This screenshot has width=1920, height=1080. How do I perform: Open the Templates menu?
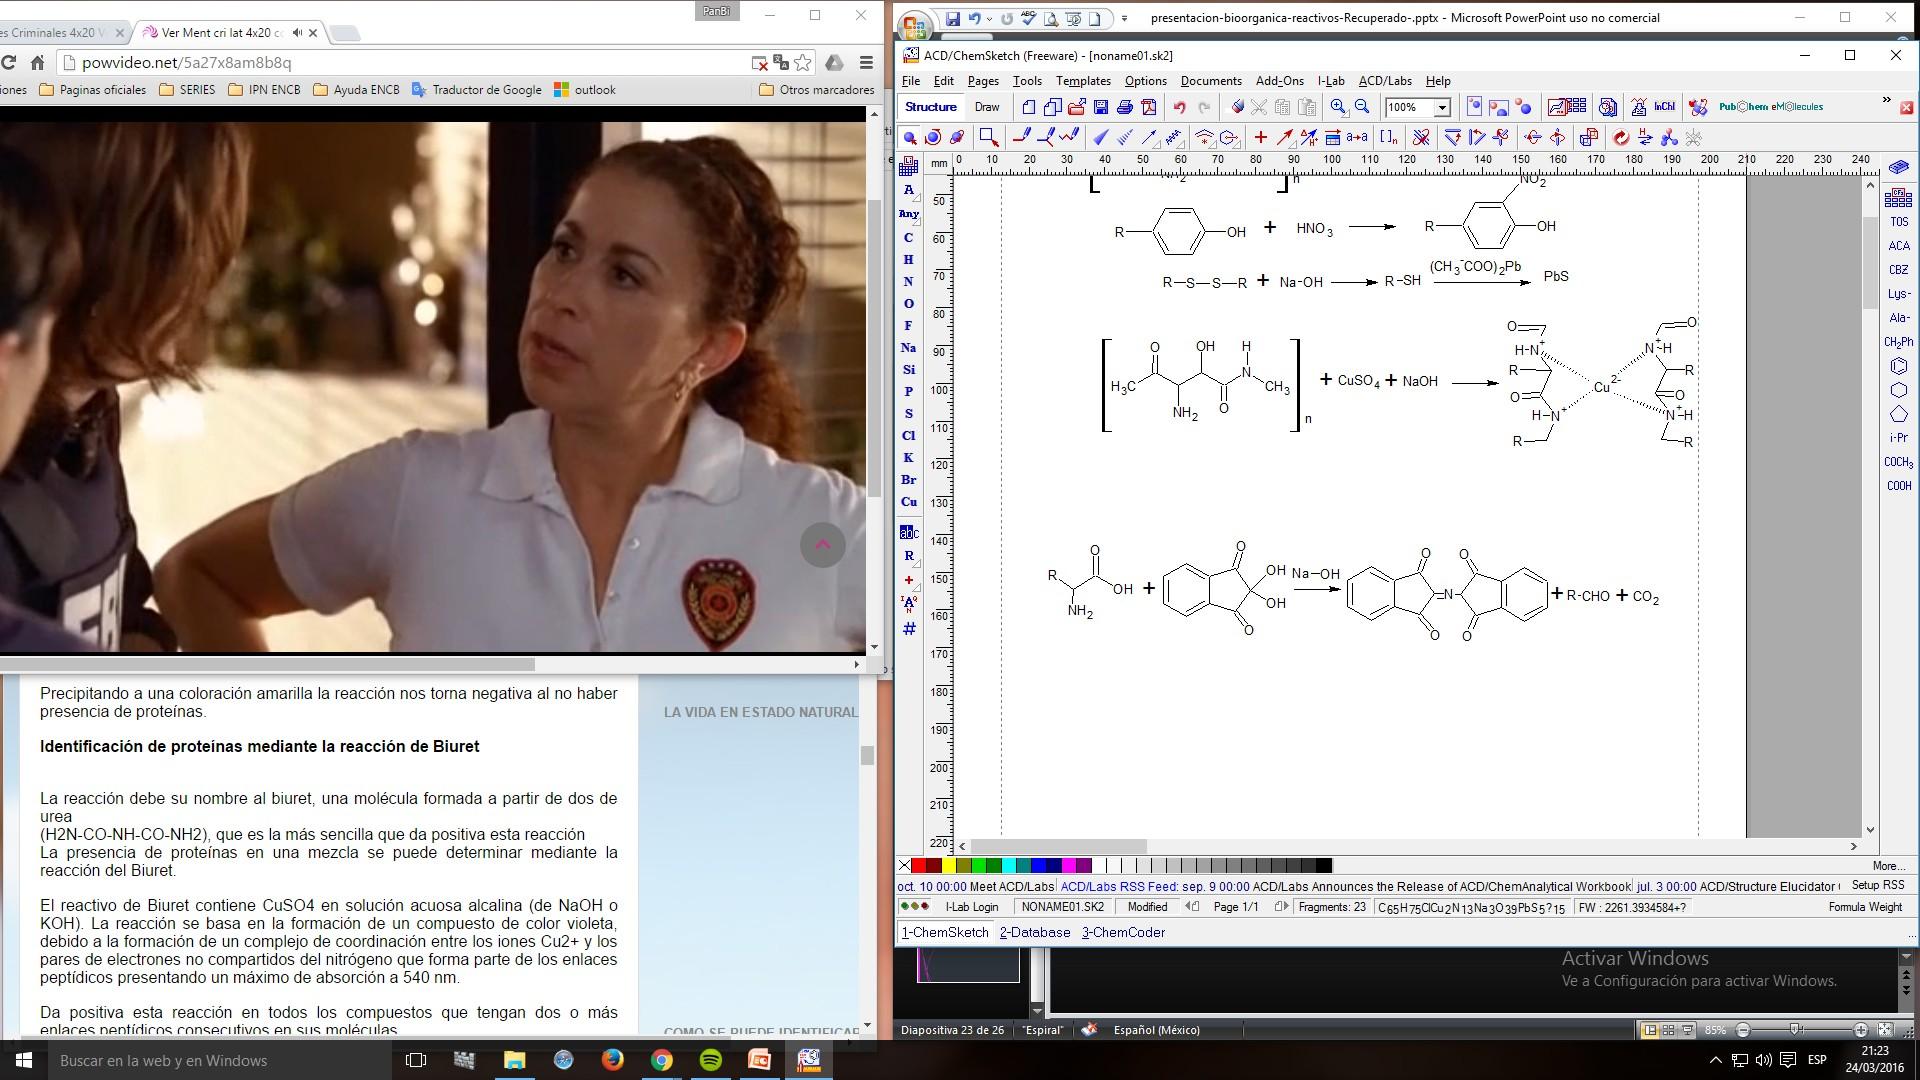(1082, 81)
